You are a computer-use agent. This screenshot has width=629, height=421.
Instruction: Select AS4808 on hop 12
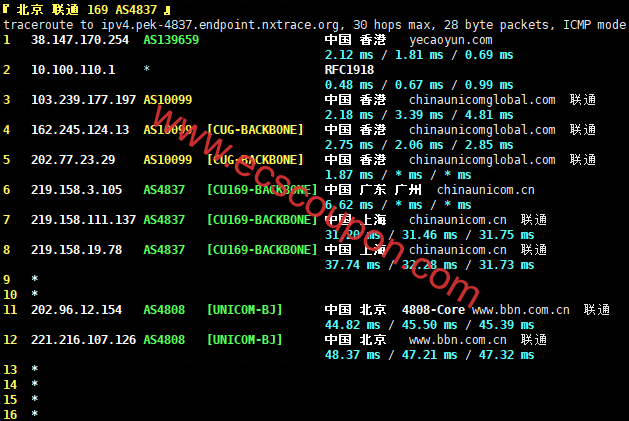pos(164,340)
